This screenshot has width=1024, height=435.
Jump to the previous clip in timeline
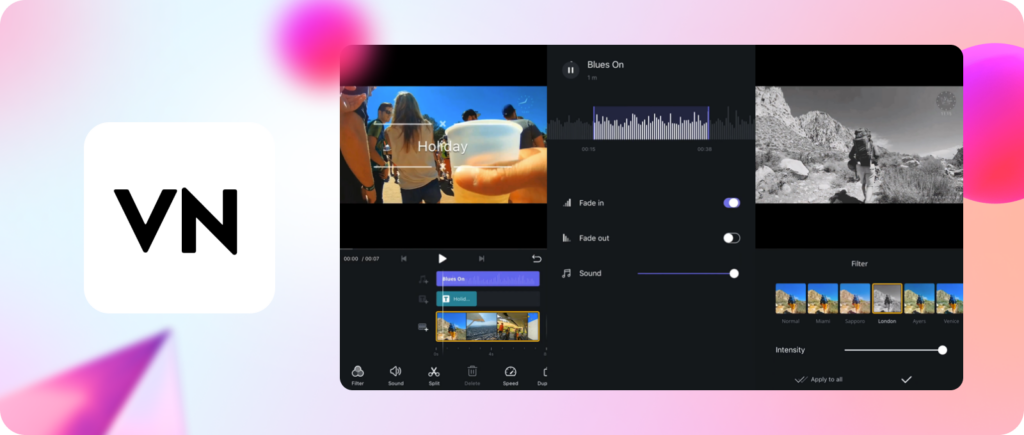[404, 258]
